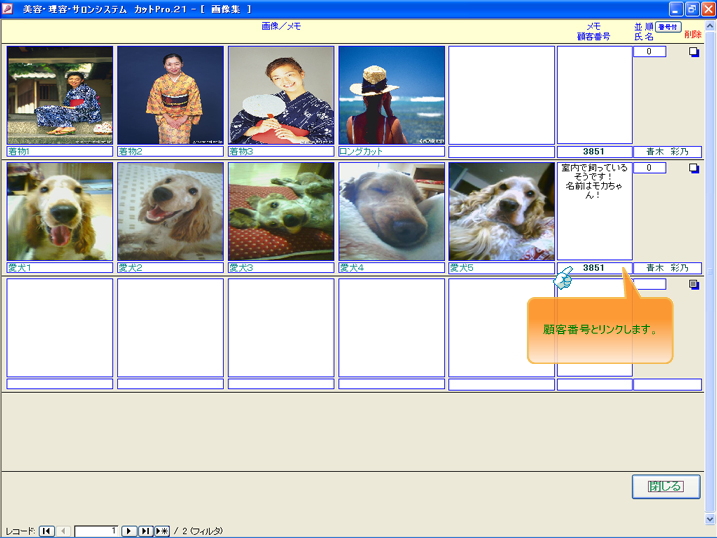
Task: Open the 着物3 photo thumbnail
Action: click(x=281, y=95)
